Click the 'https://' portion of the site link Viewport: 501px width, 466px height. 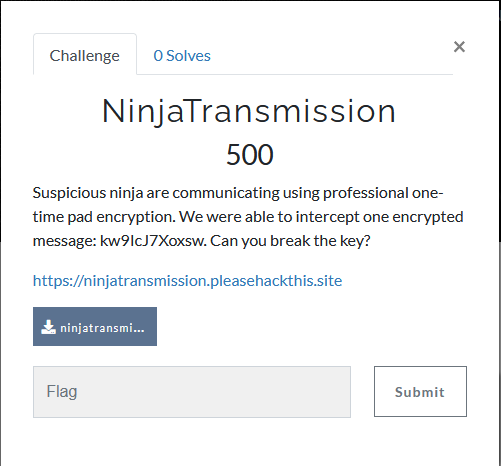point(58,281)
